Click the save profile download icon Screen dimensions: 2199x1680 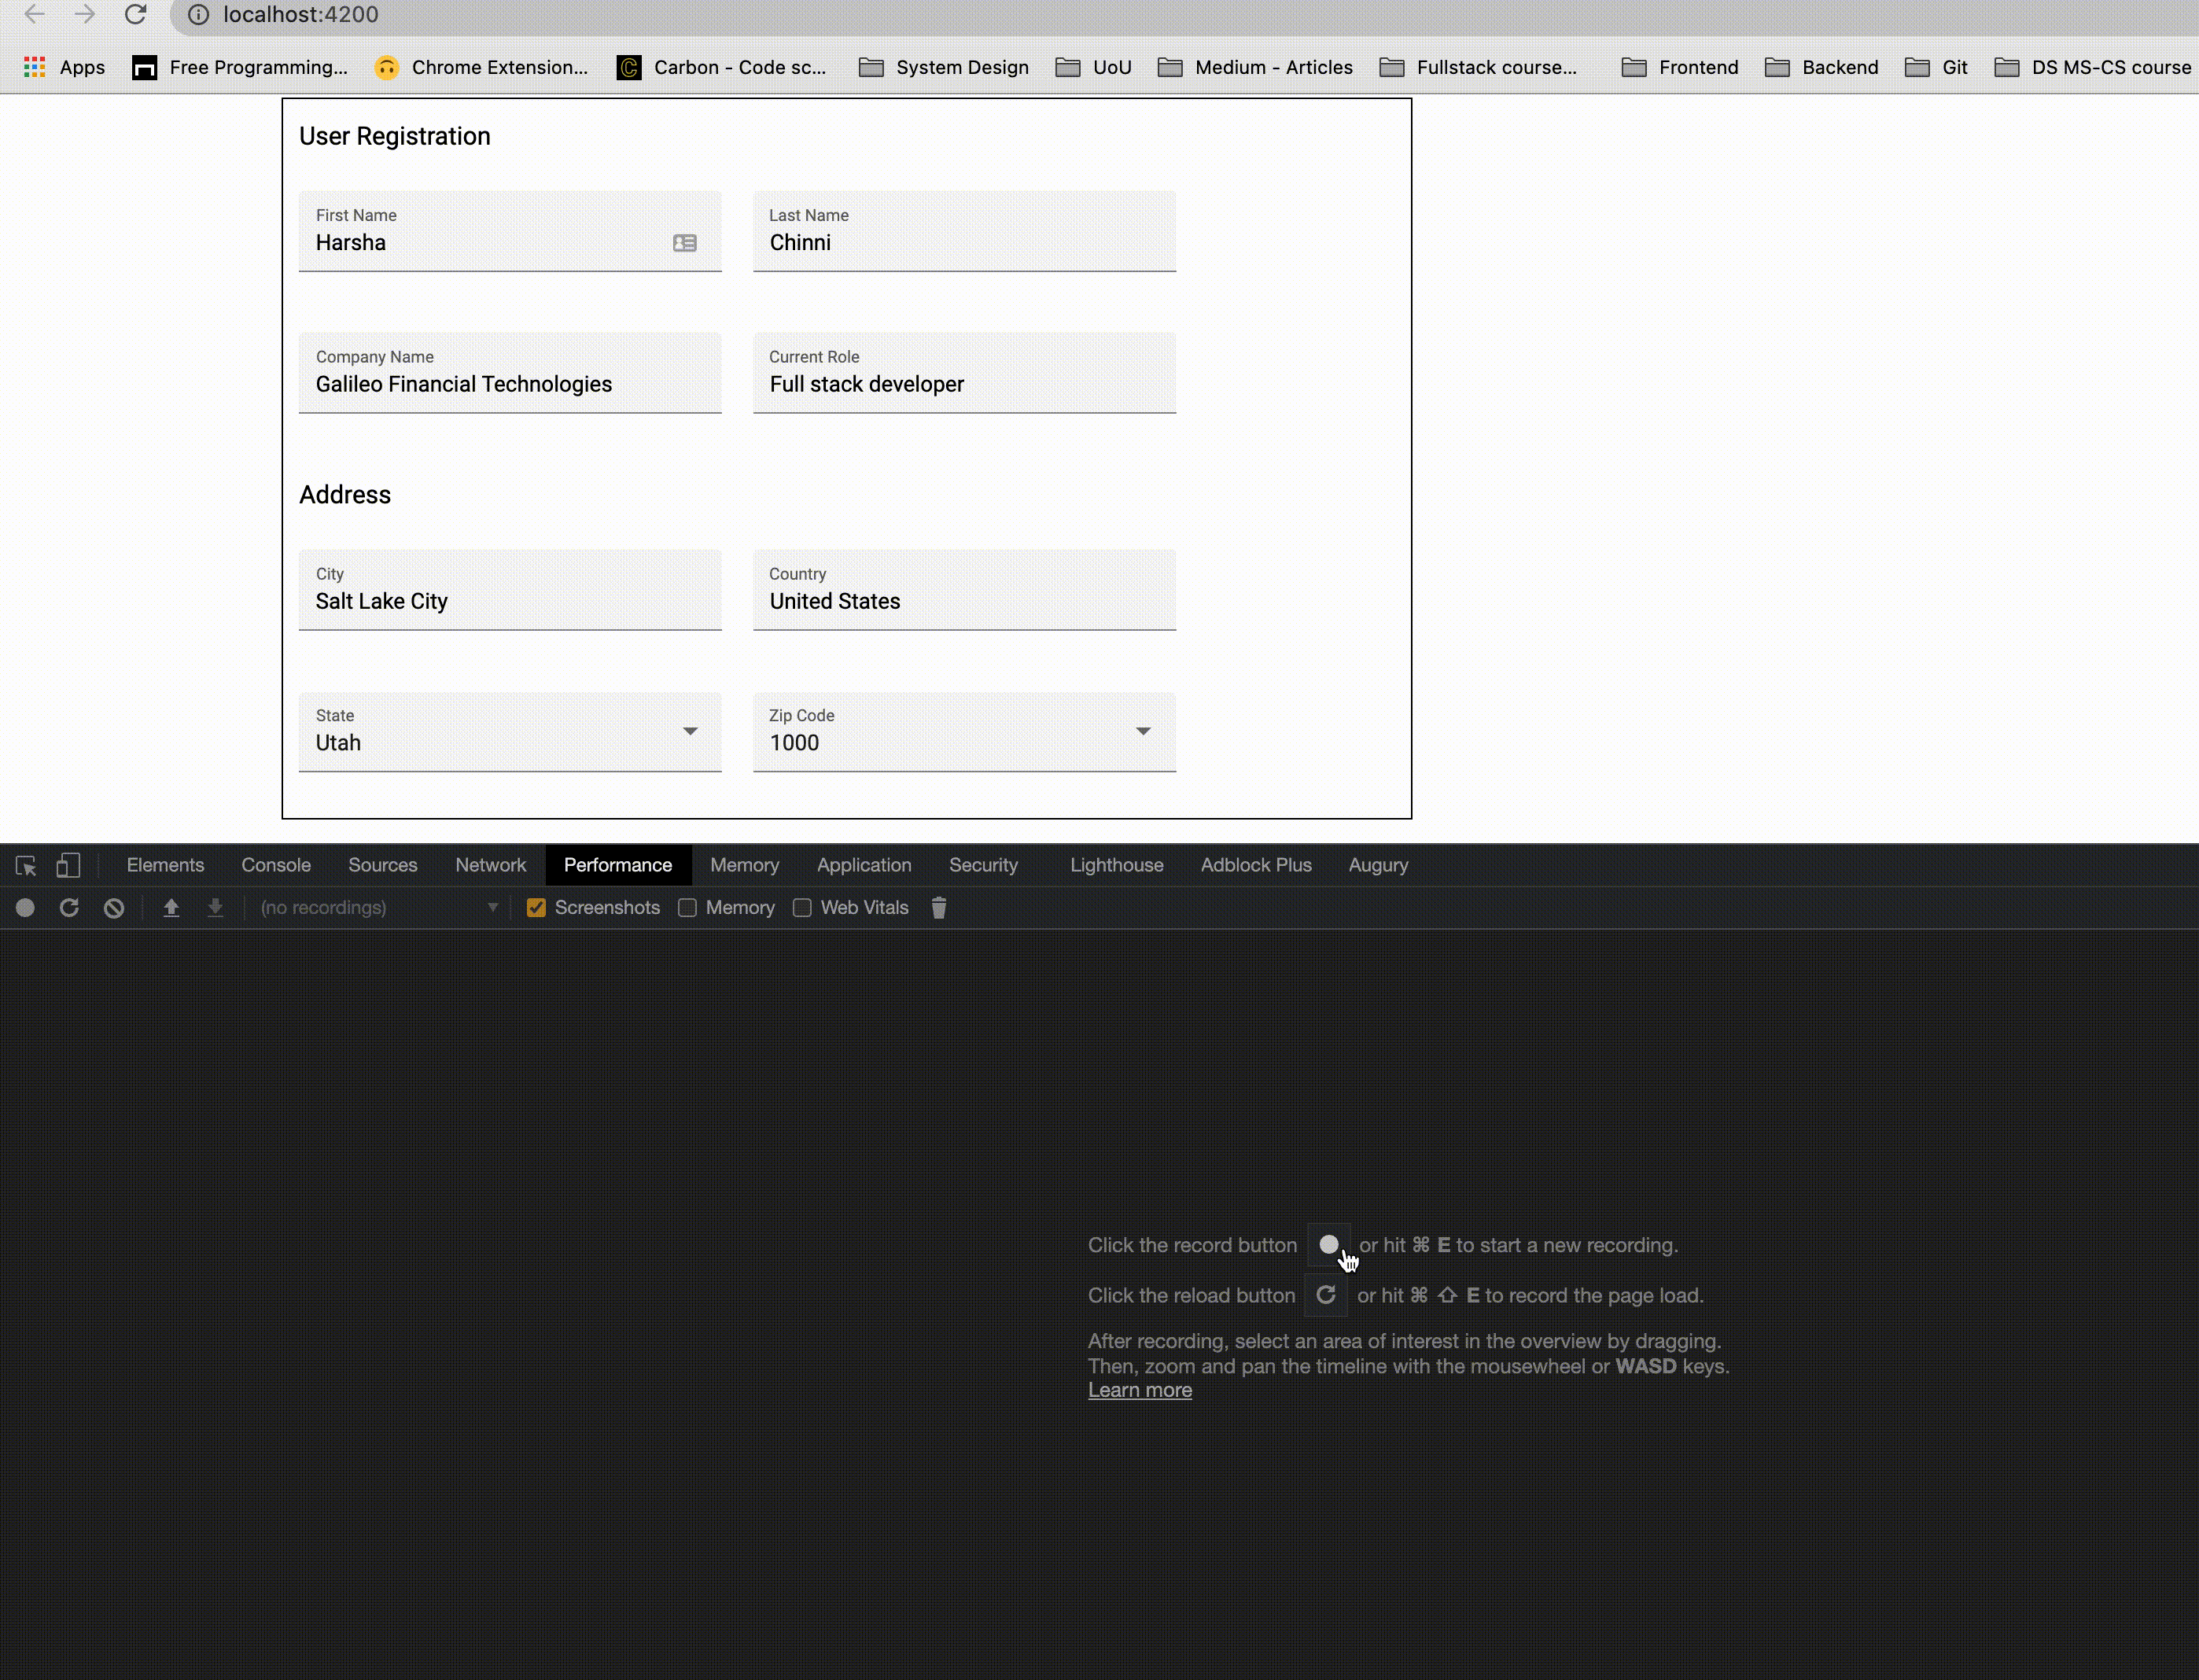(215, 908)
